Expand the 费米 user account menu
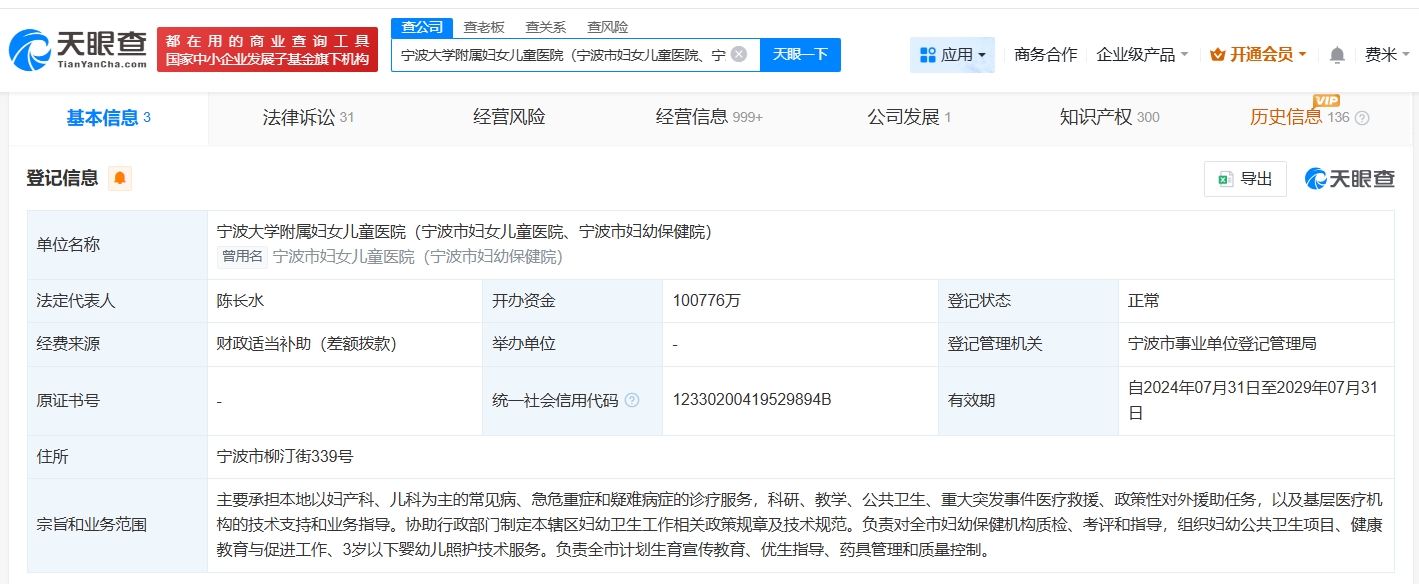The image size is (1419, 584). (1386, 55)
